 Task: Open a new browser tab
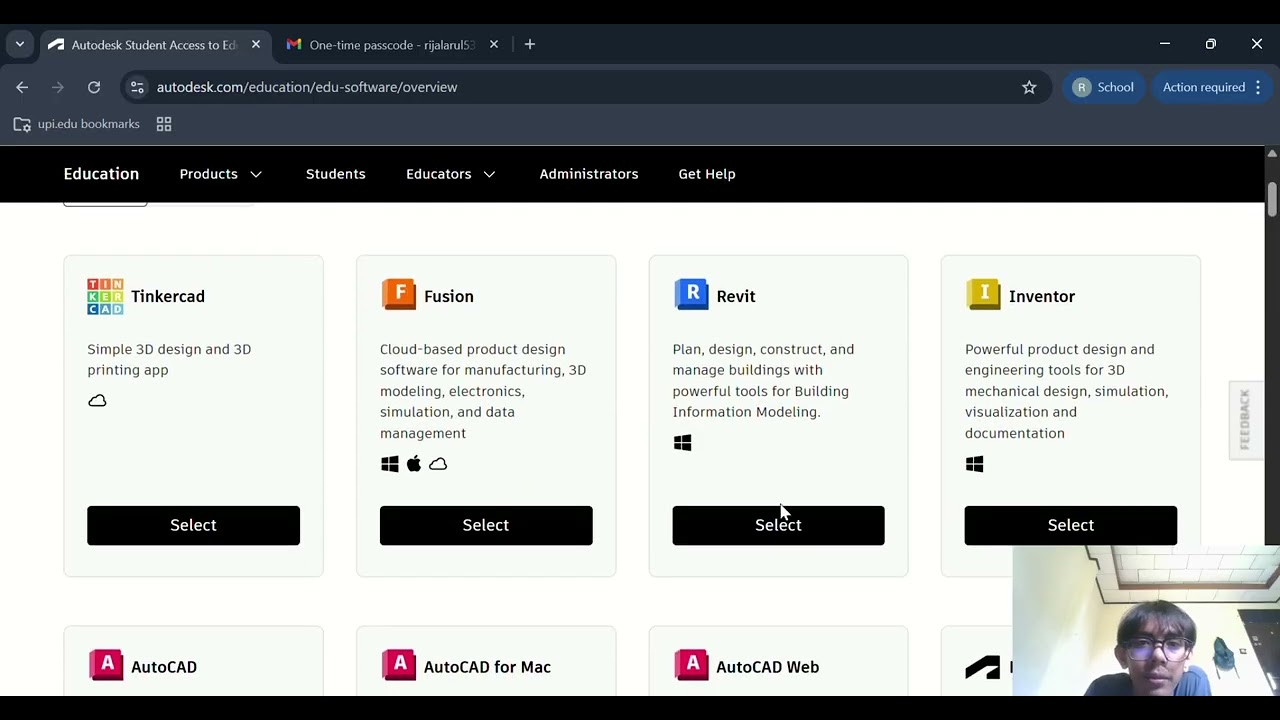(530, 44)
